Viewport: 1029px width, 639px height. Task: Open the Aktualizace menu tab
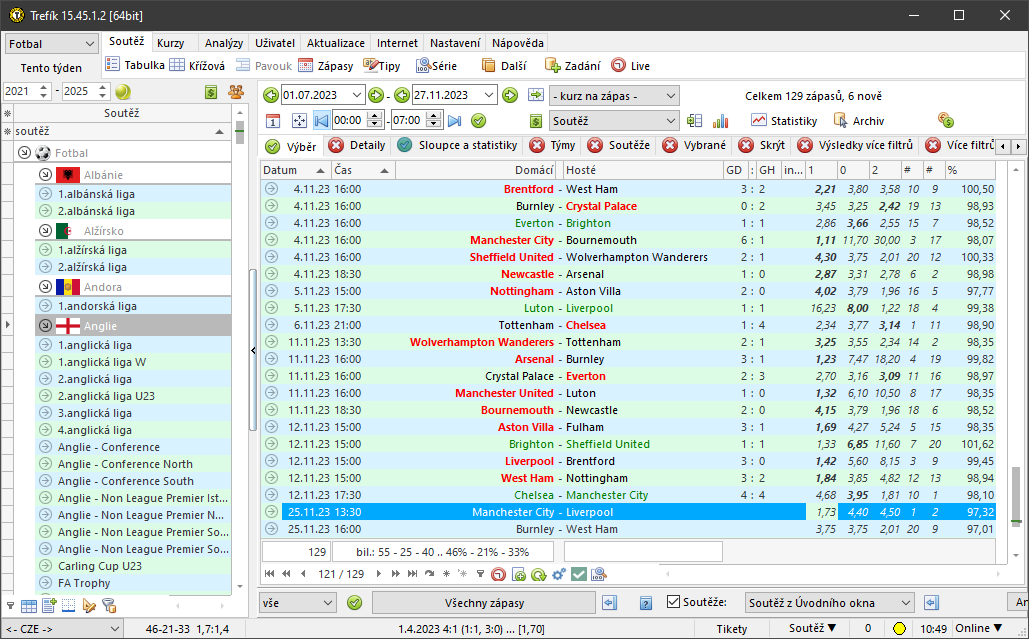[336, 43]
